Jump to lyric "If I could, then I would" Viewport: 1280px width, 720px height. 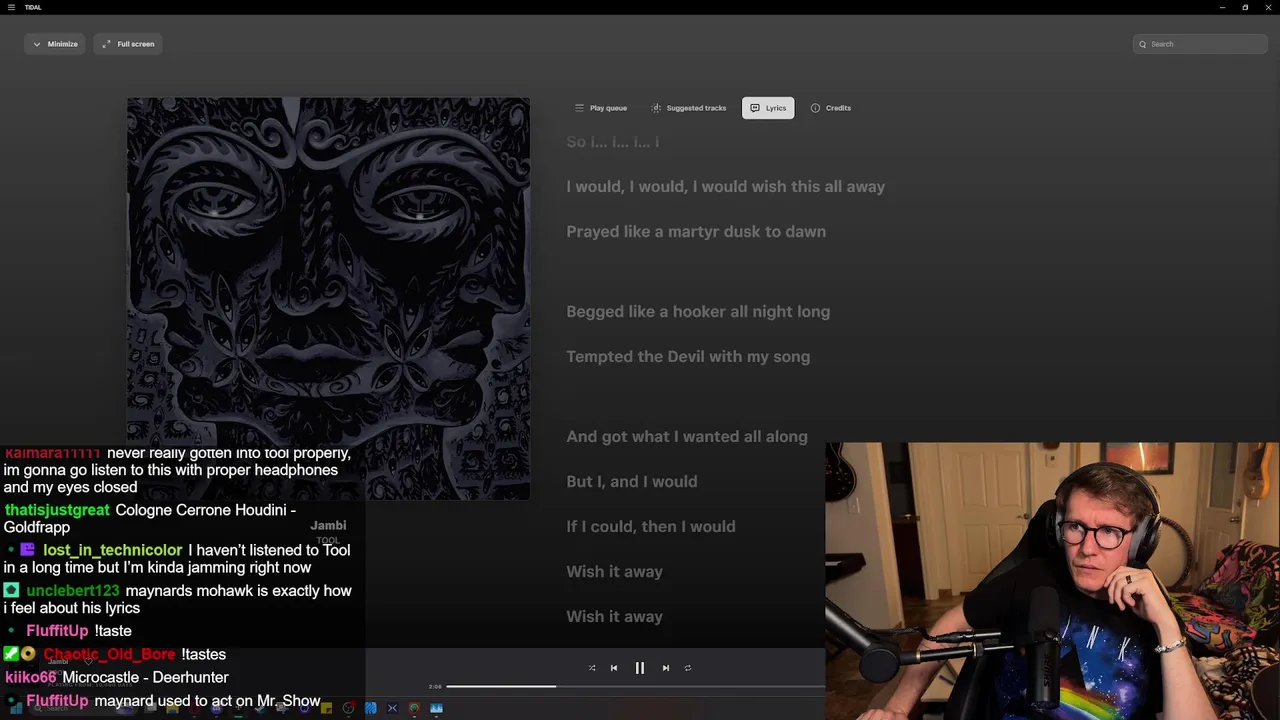pyautogui.click(x=651, y=526)
